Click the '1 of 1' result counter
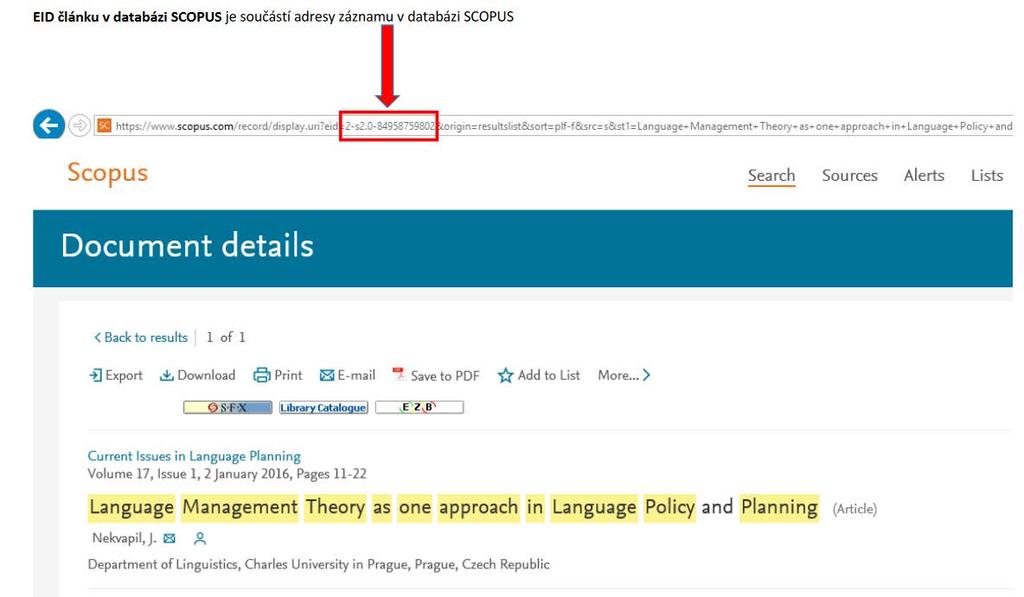The width and height of the screenshot is (1024, 597). click(x=226, y=338)
